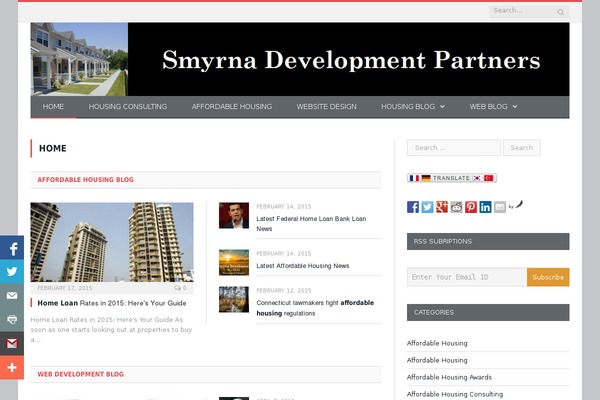
Task: Click the Google Plus icon in social row
Action: pos(442,207)
